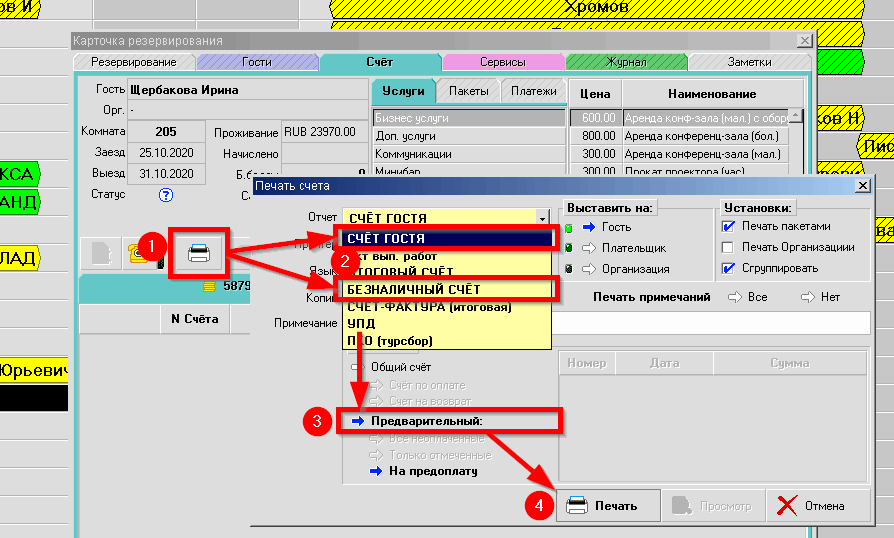The height and width of the screenshot is (538, 894).
Task: Open the Сервисы tab
Action: point(502,62)
